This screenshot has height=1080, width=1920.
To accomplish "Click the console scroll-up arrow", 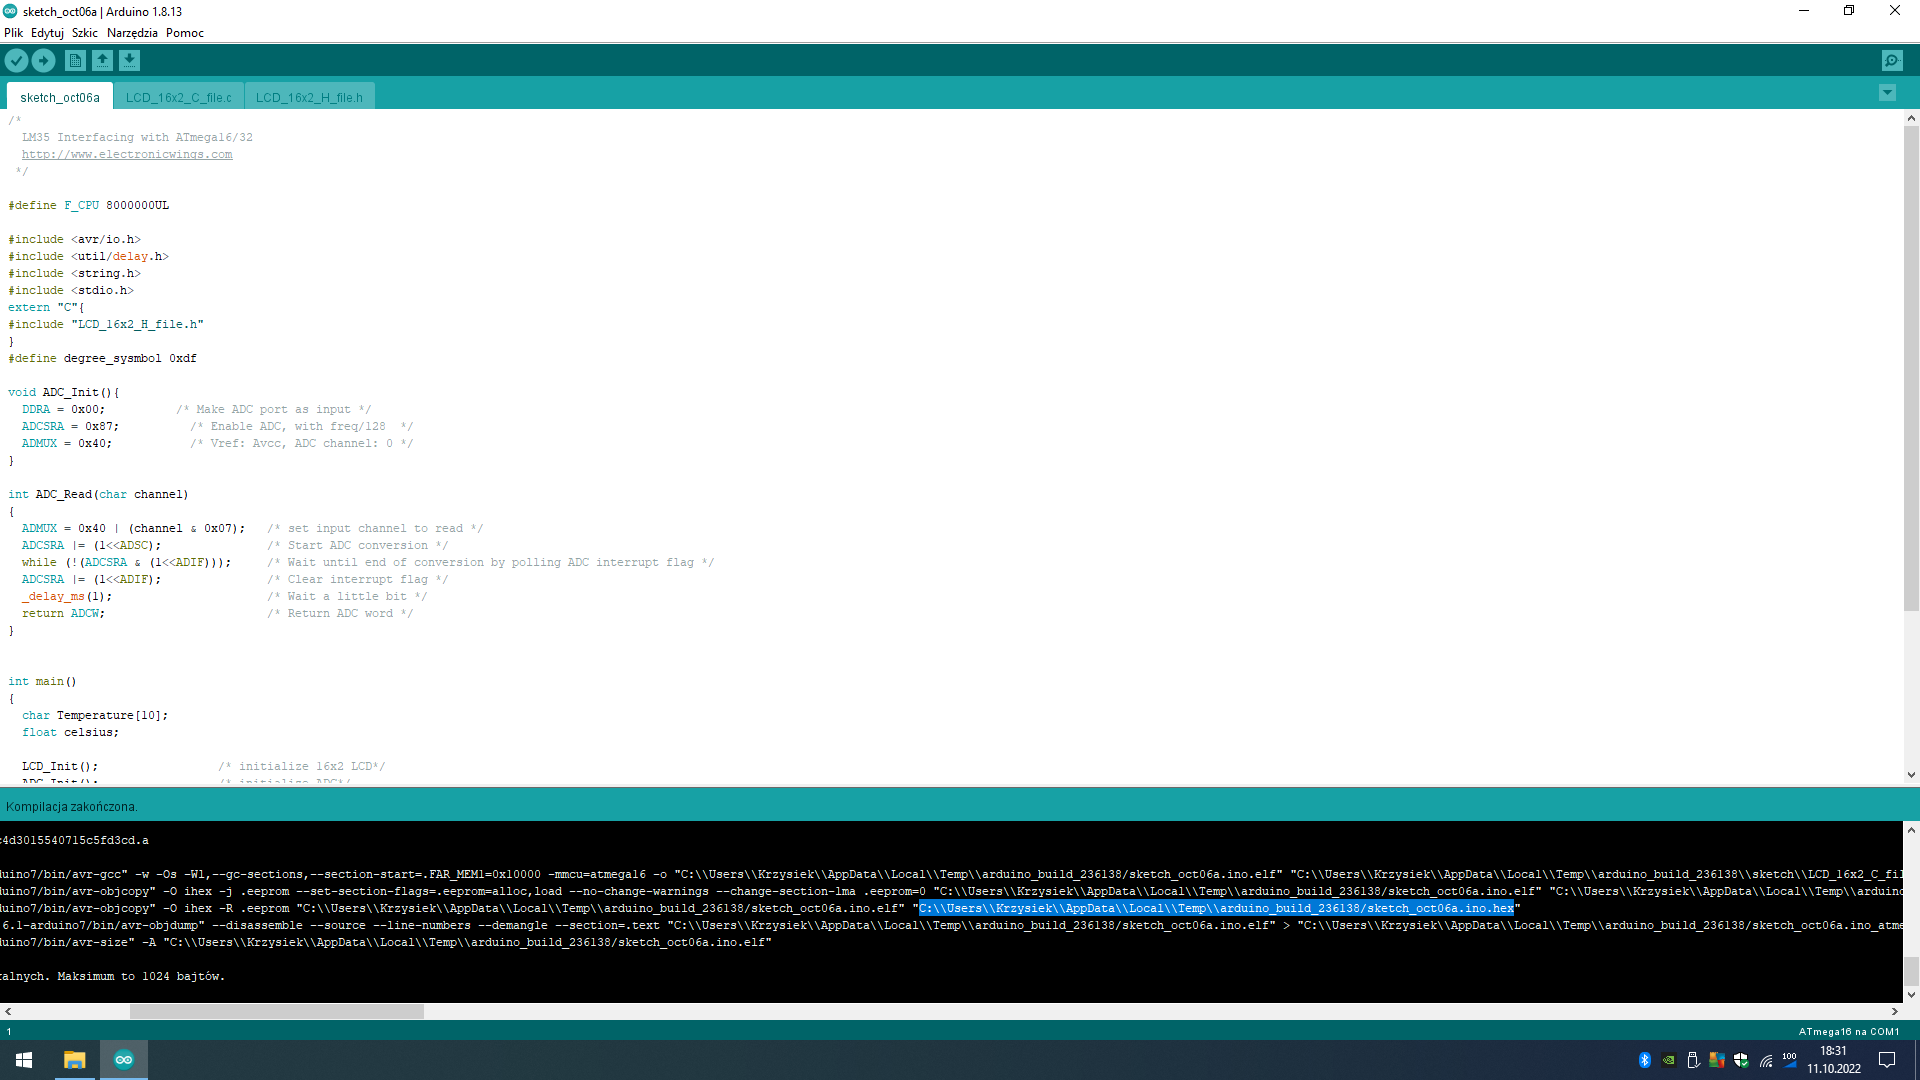I will [x=1911, y=830].
